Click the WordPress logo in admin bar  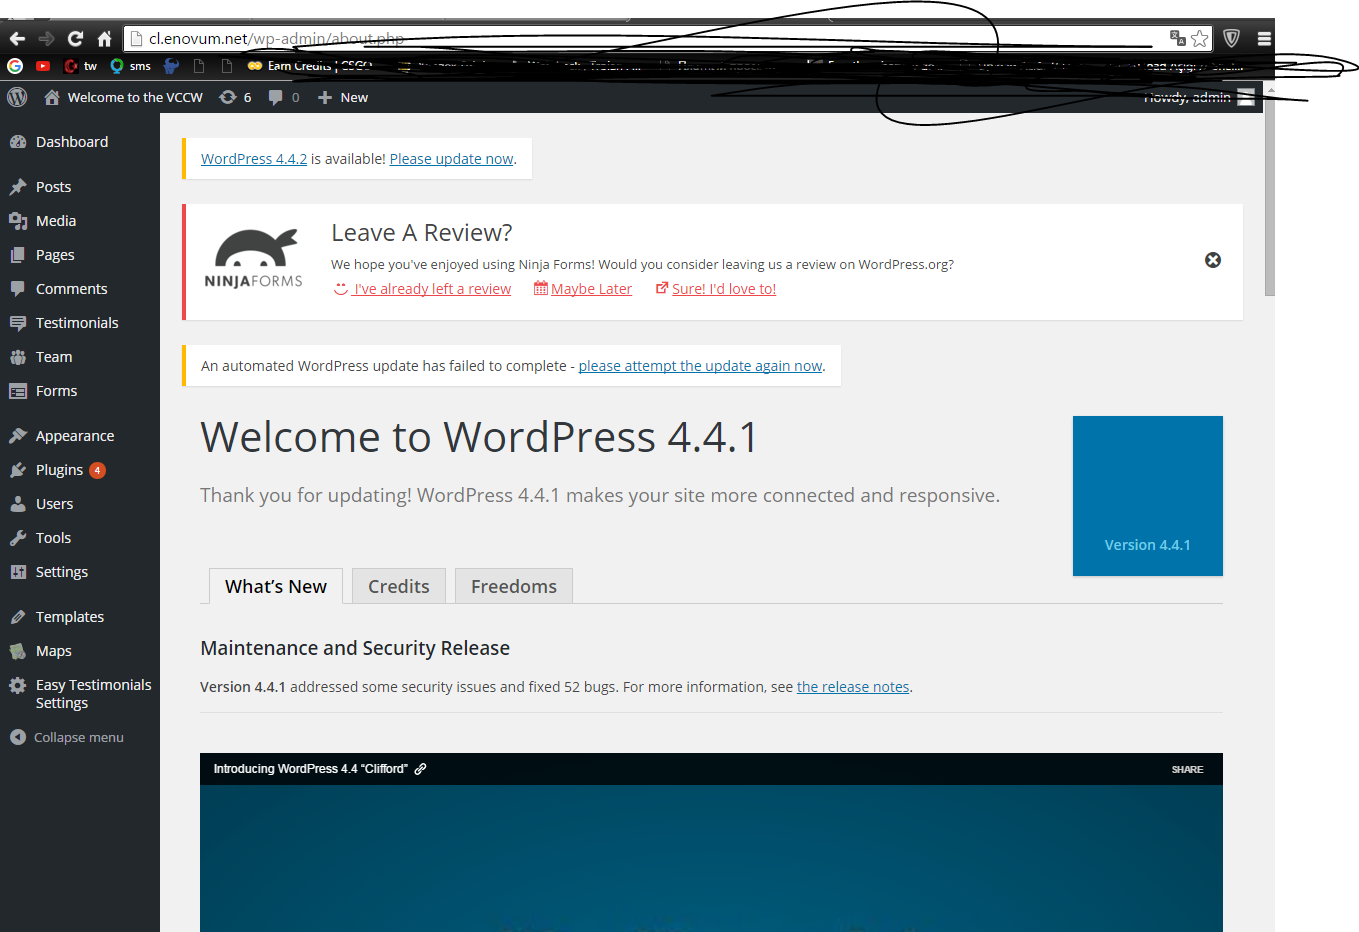coord(17,97)
